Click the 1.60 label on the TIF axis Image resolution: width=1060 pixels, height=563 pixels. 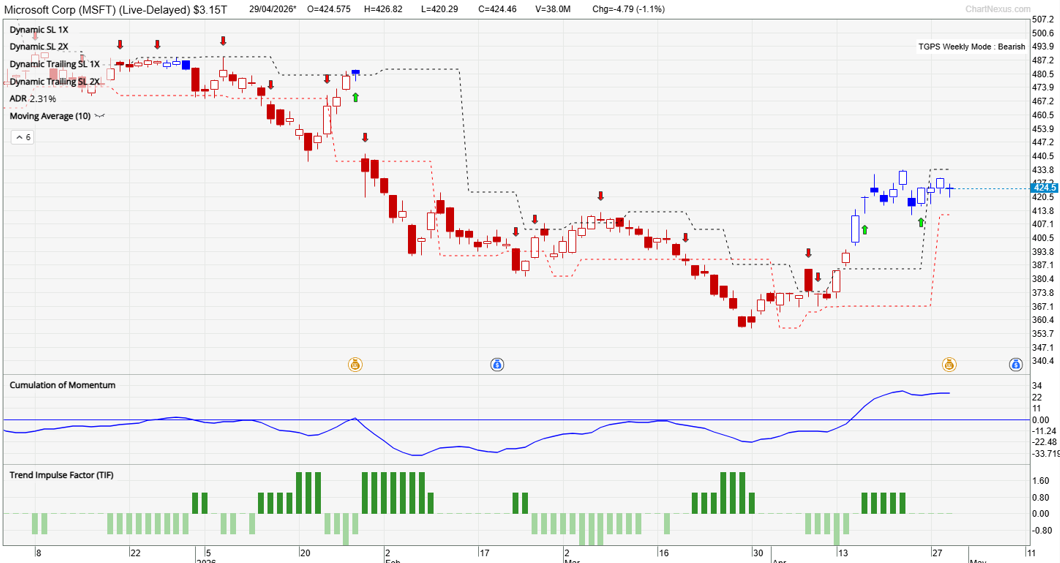pyautogui.click(x=1040, y=481)
